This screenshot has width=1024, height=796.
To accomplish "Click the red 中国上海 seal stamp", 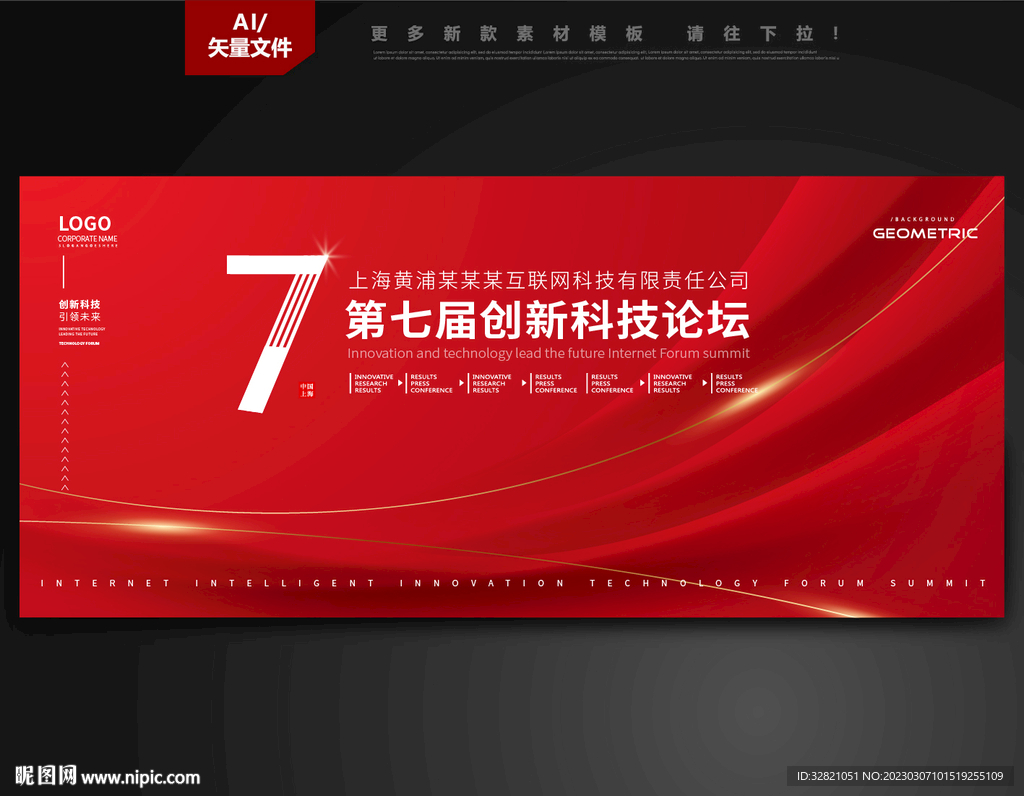I will pyautogui.click(x=306, y=390).
